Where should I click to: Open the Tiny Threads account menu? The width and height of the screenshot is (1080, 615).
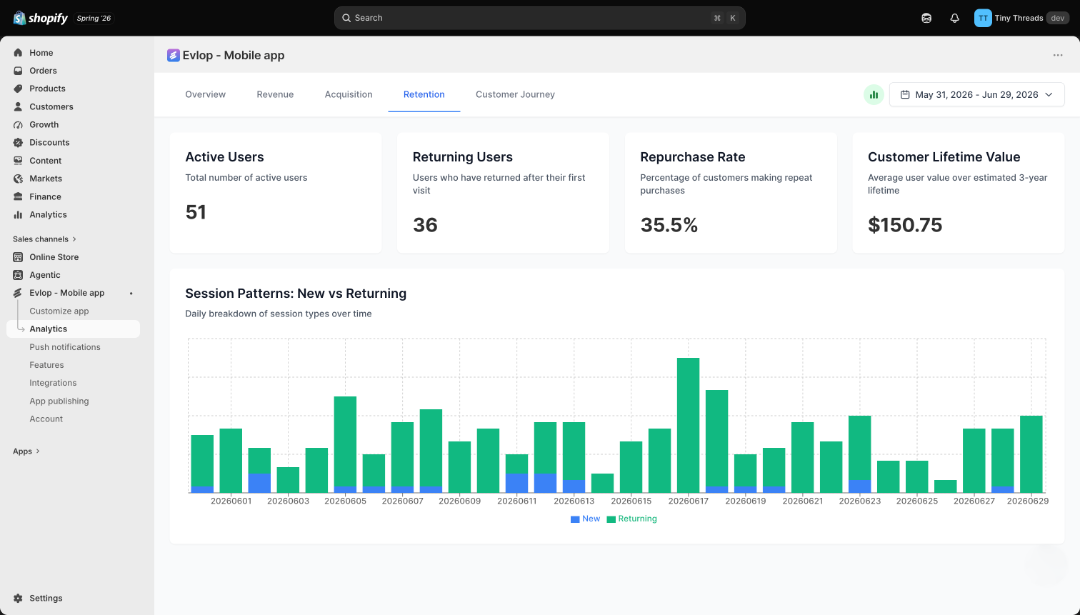click(1021, 18)
